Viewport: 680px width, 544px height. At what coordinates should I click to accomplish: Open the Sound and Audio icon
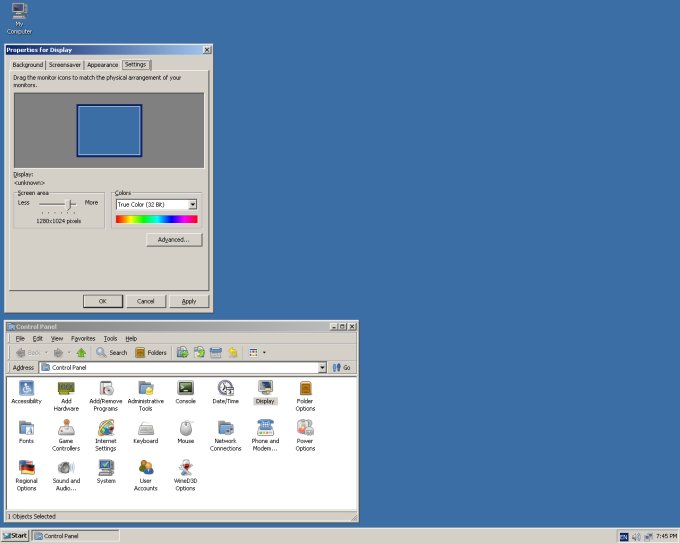pyautogui.click(x=66, y=475)
